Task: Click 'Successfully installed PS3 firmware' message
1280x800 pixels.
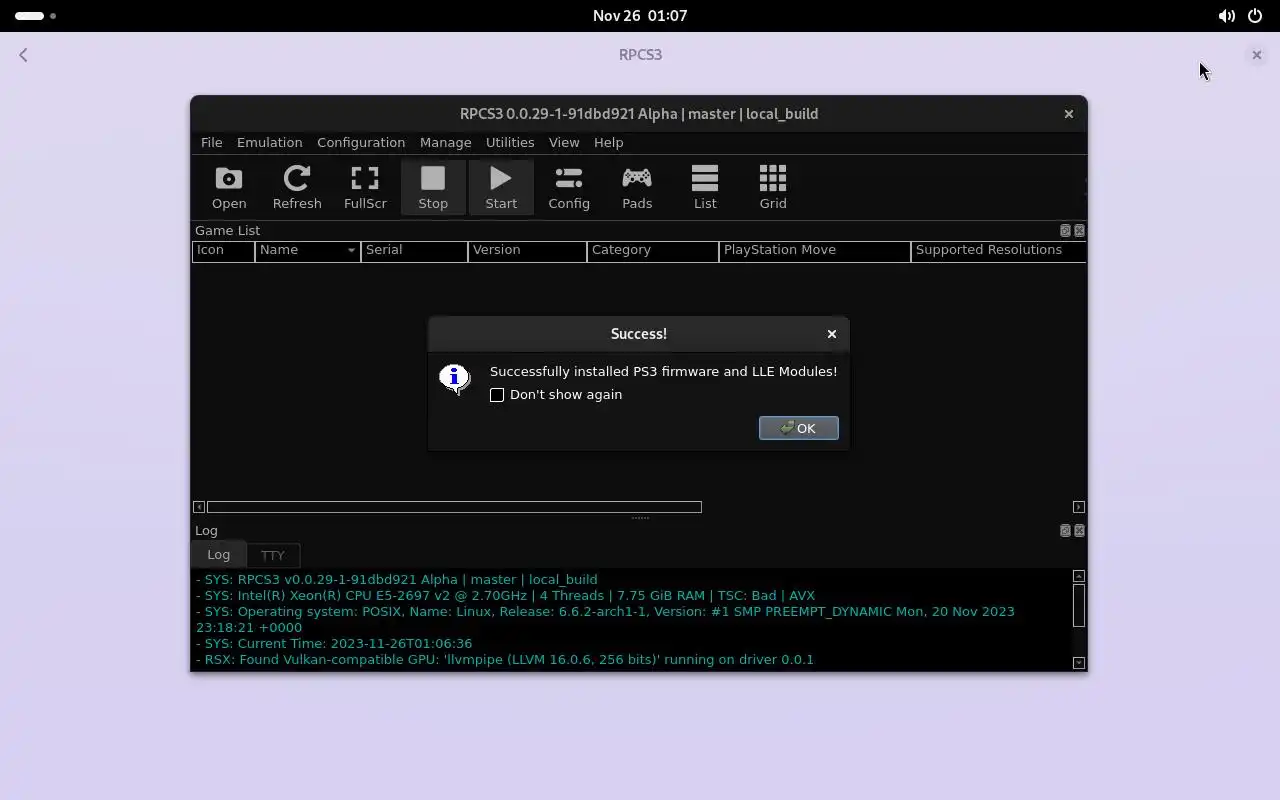Action: (x=663, y=372)
